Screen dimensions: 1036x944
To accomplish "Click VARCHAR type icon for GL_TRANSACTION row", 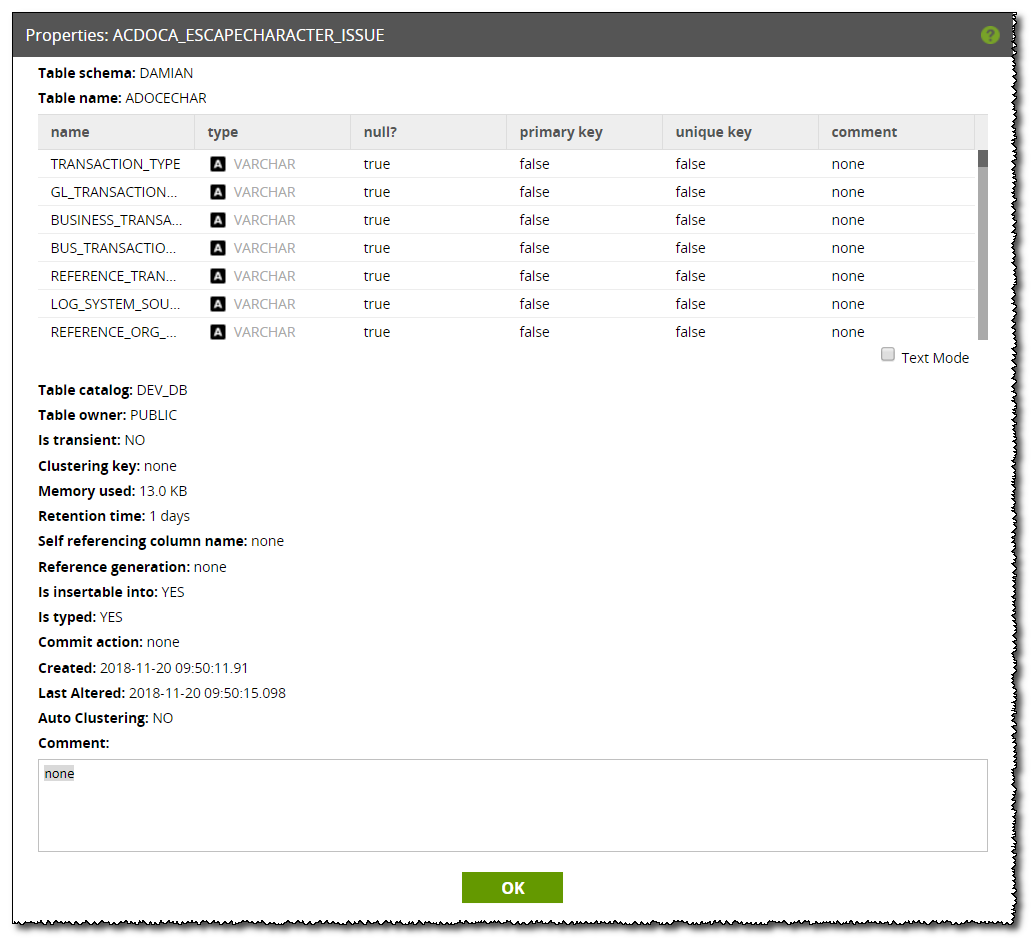I will 217,192.
